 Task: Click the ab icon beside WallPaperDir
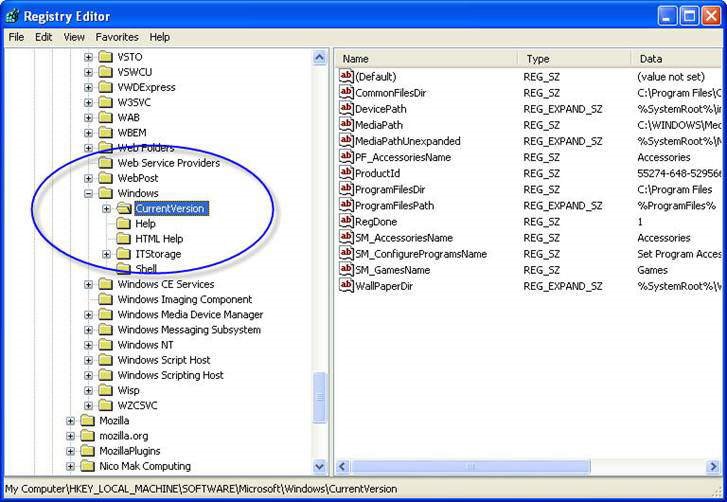coord(346,286)
